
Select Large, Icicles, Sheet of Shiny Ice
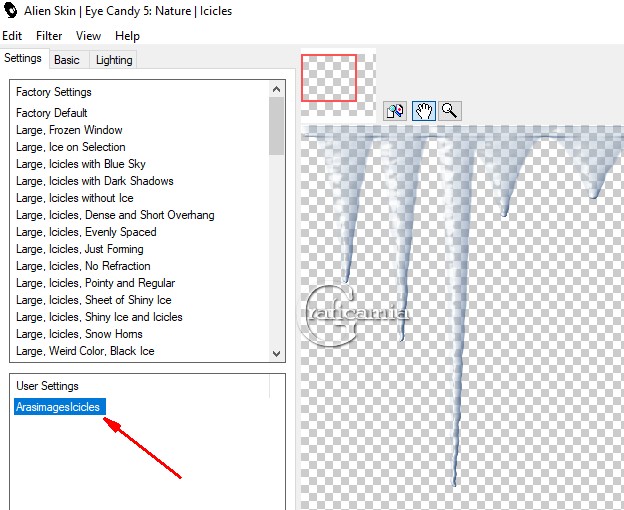click(x=94, y=300)
